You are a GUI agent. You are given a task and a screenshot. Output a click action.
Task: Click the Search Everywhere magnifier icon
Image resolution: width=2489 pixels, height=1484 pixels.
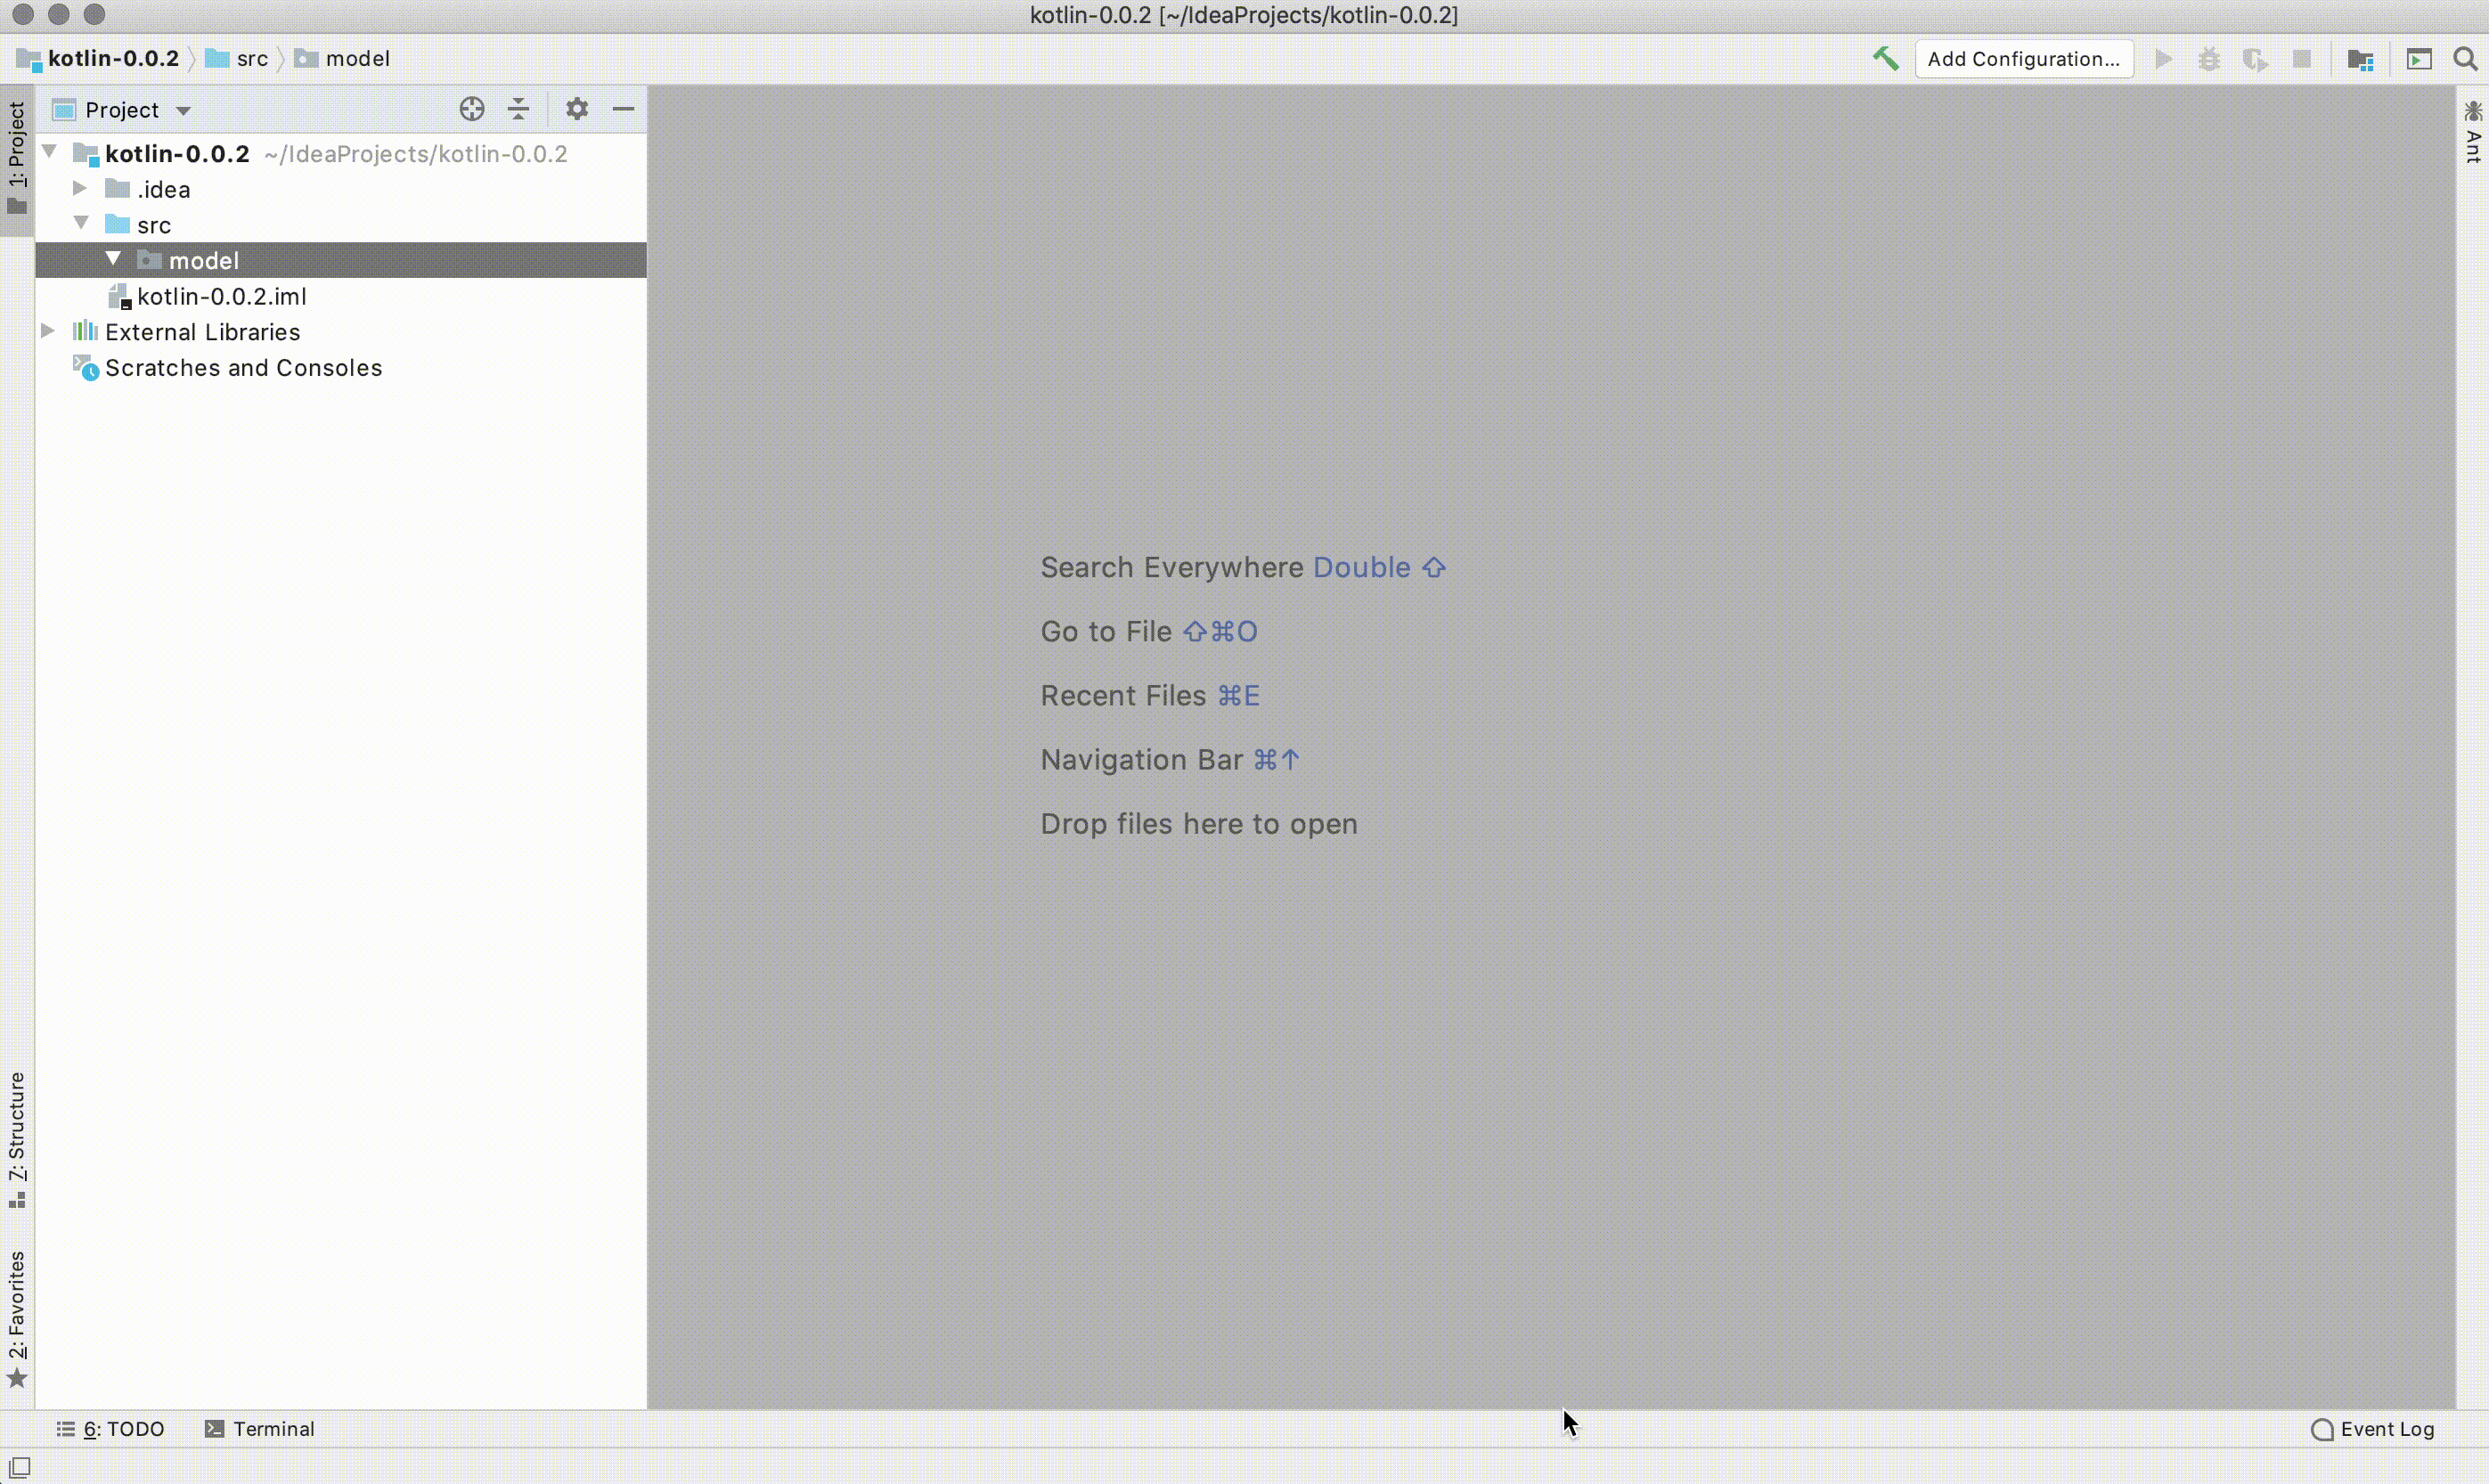click(2465, 59)
